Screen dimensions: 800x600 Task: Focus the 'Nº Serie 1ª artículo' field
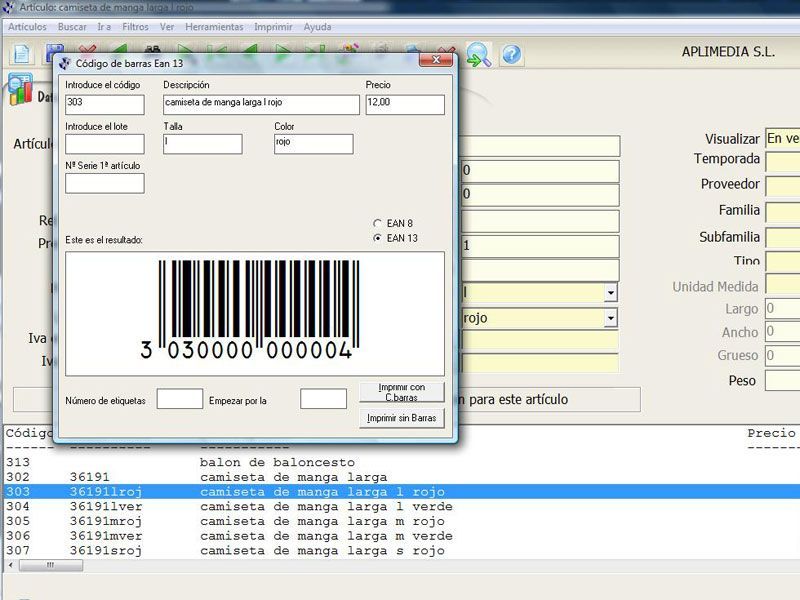(105, 184)
